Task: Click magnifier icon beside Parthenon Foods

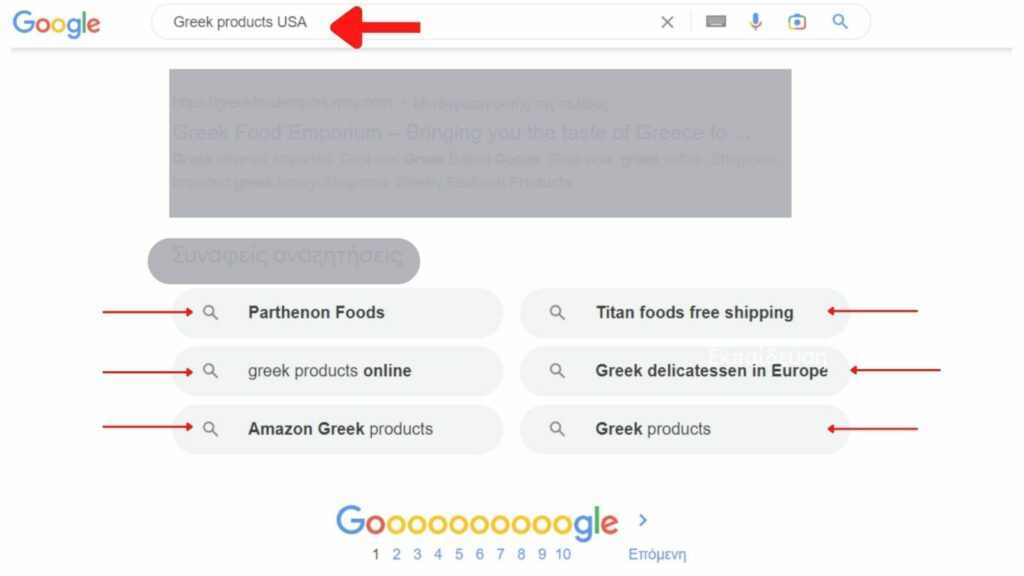Action: tap(210, 312)
